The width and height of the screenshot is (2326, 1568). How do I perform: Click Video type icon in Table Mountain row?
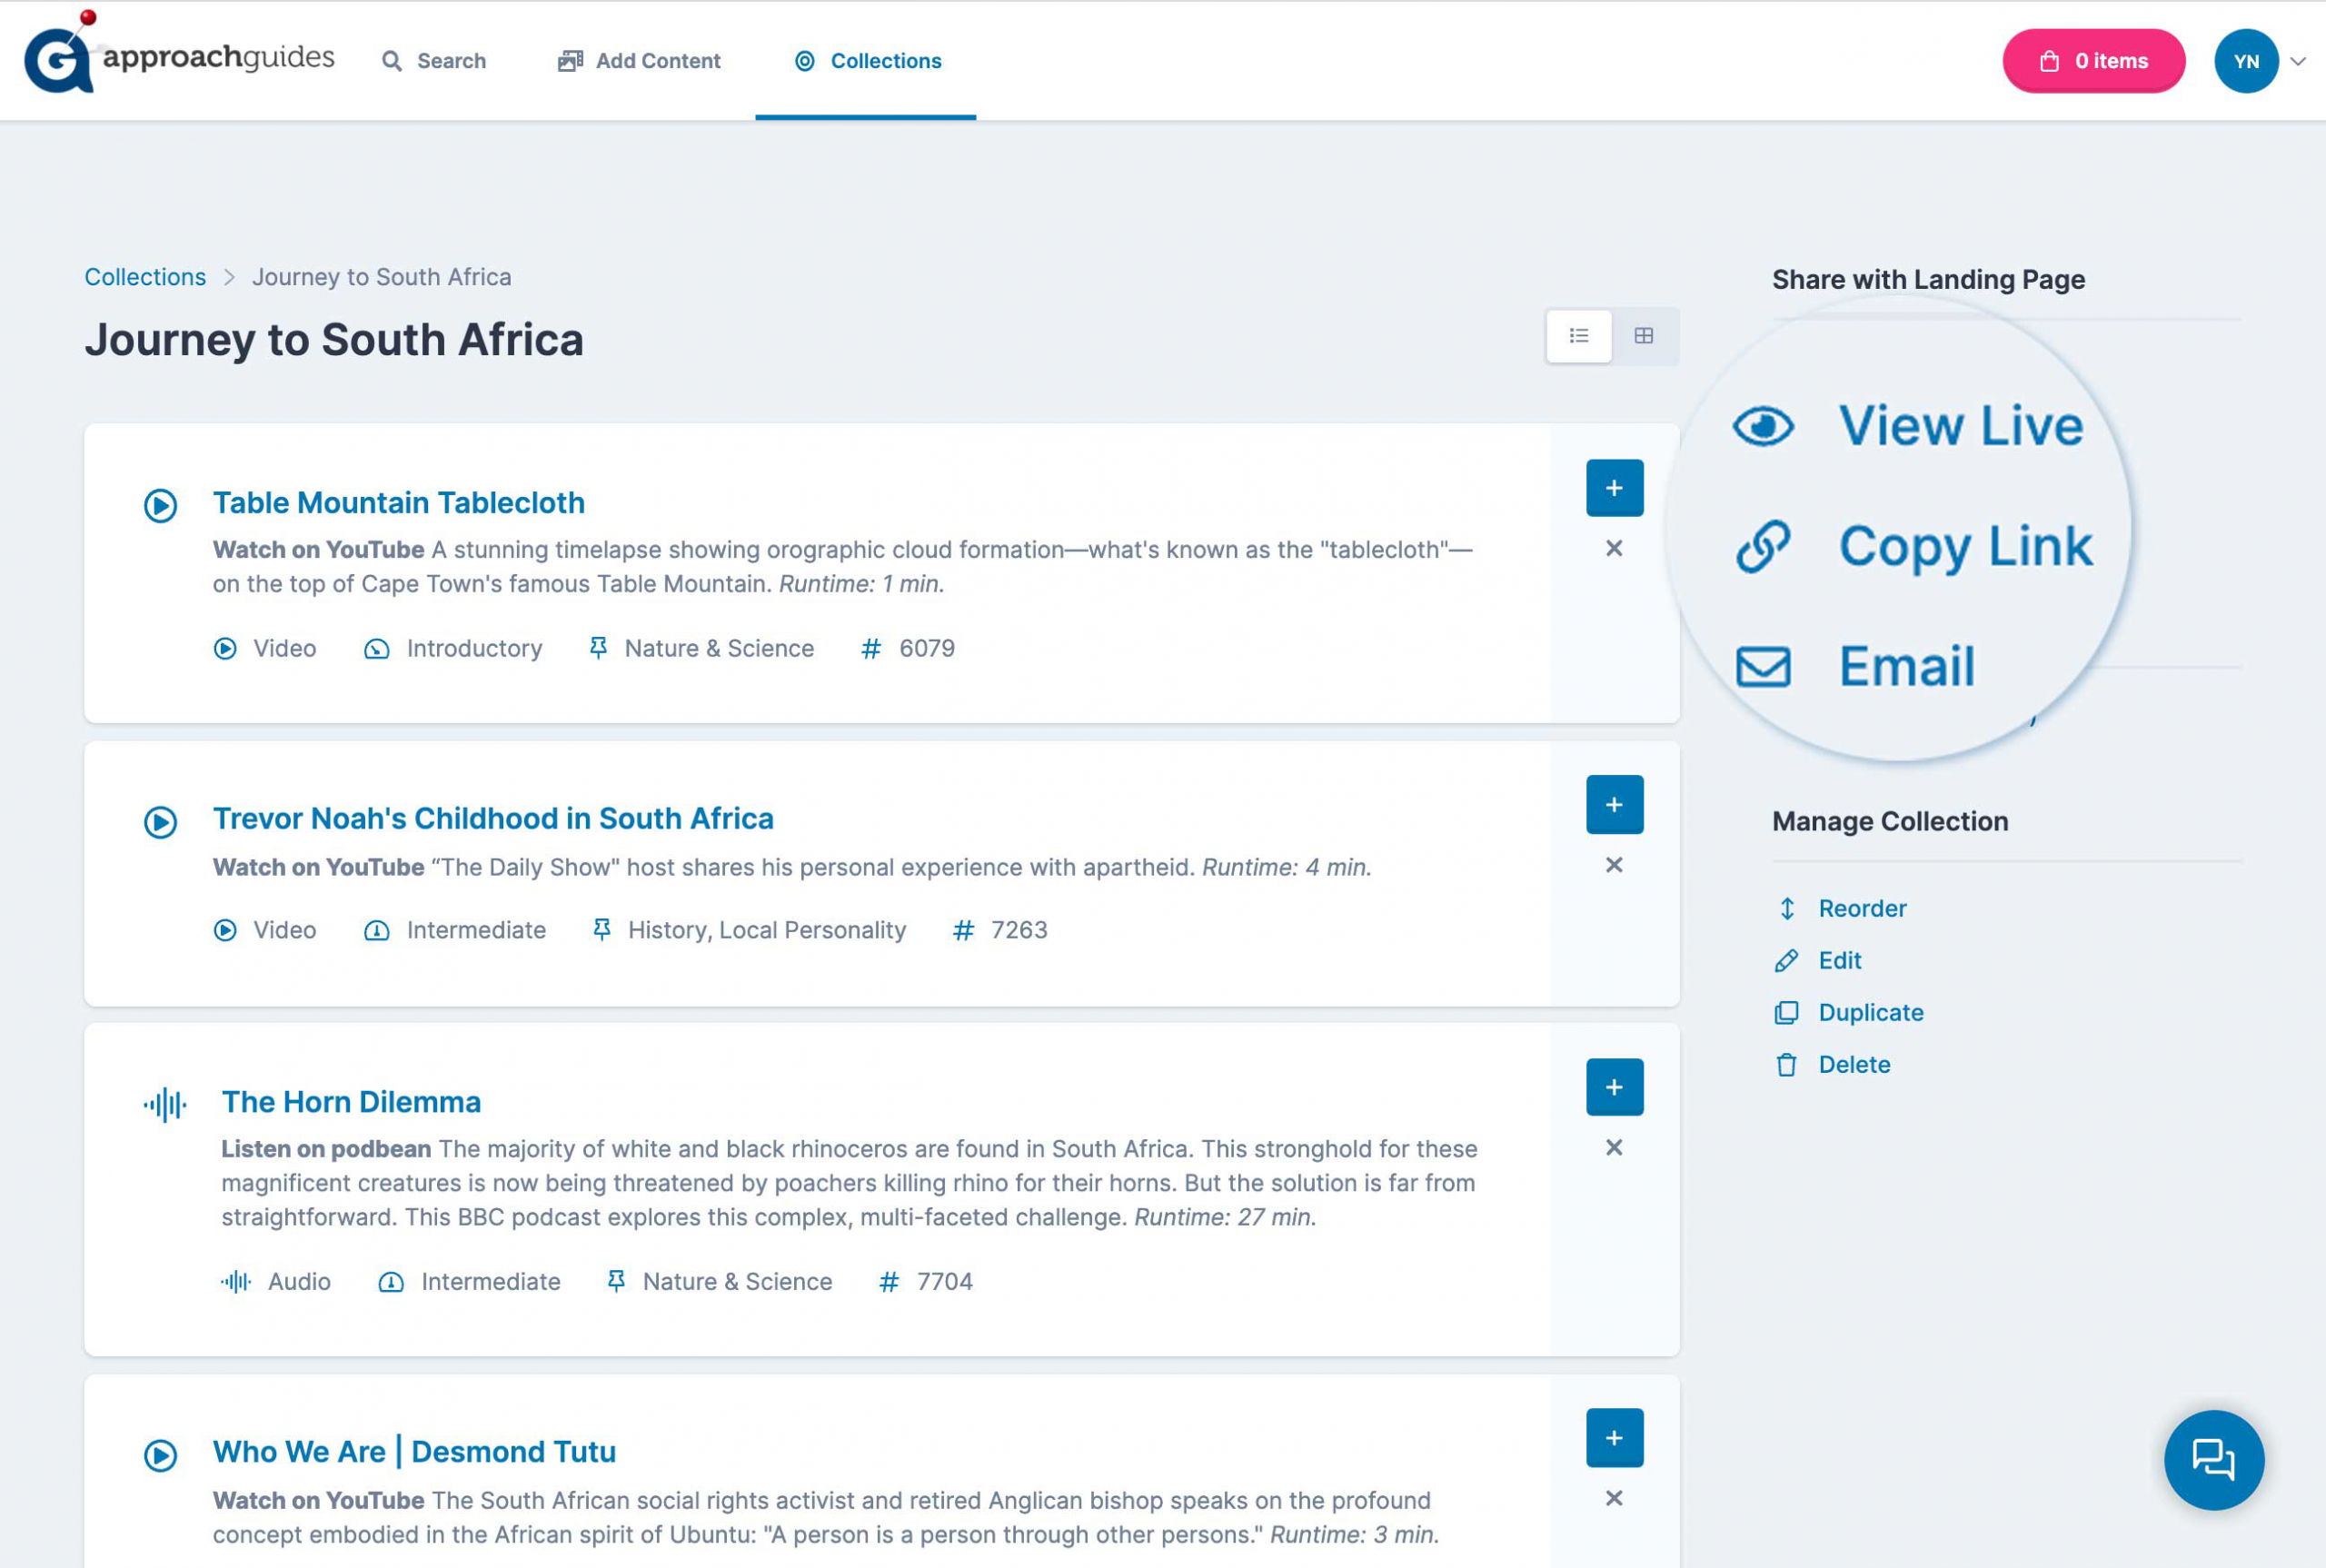click(x=225, y=649)
